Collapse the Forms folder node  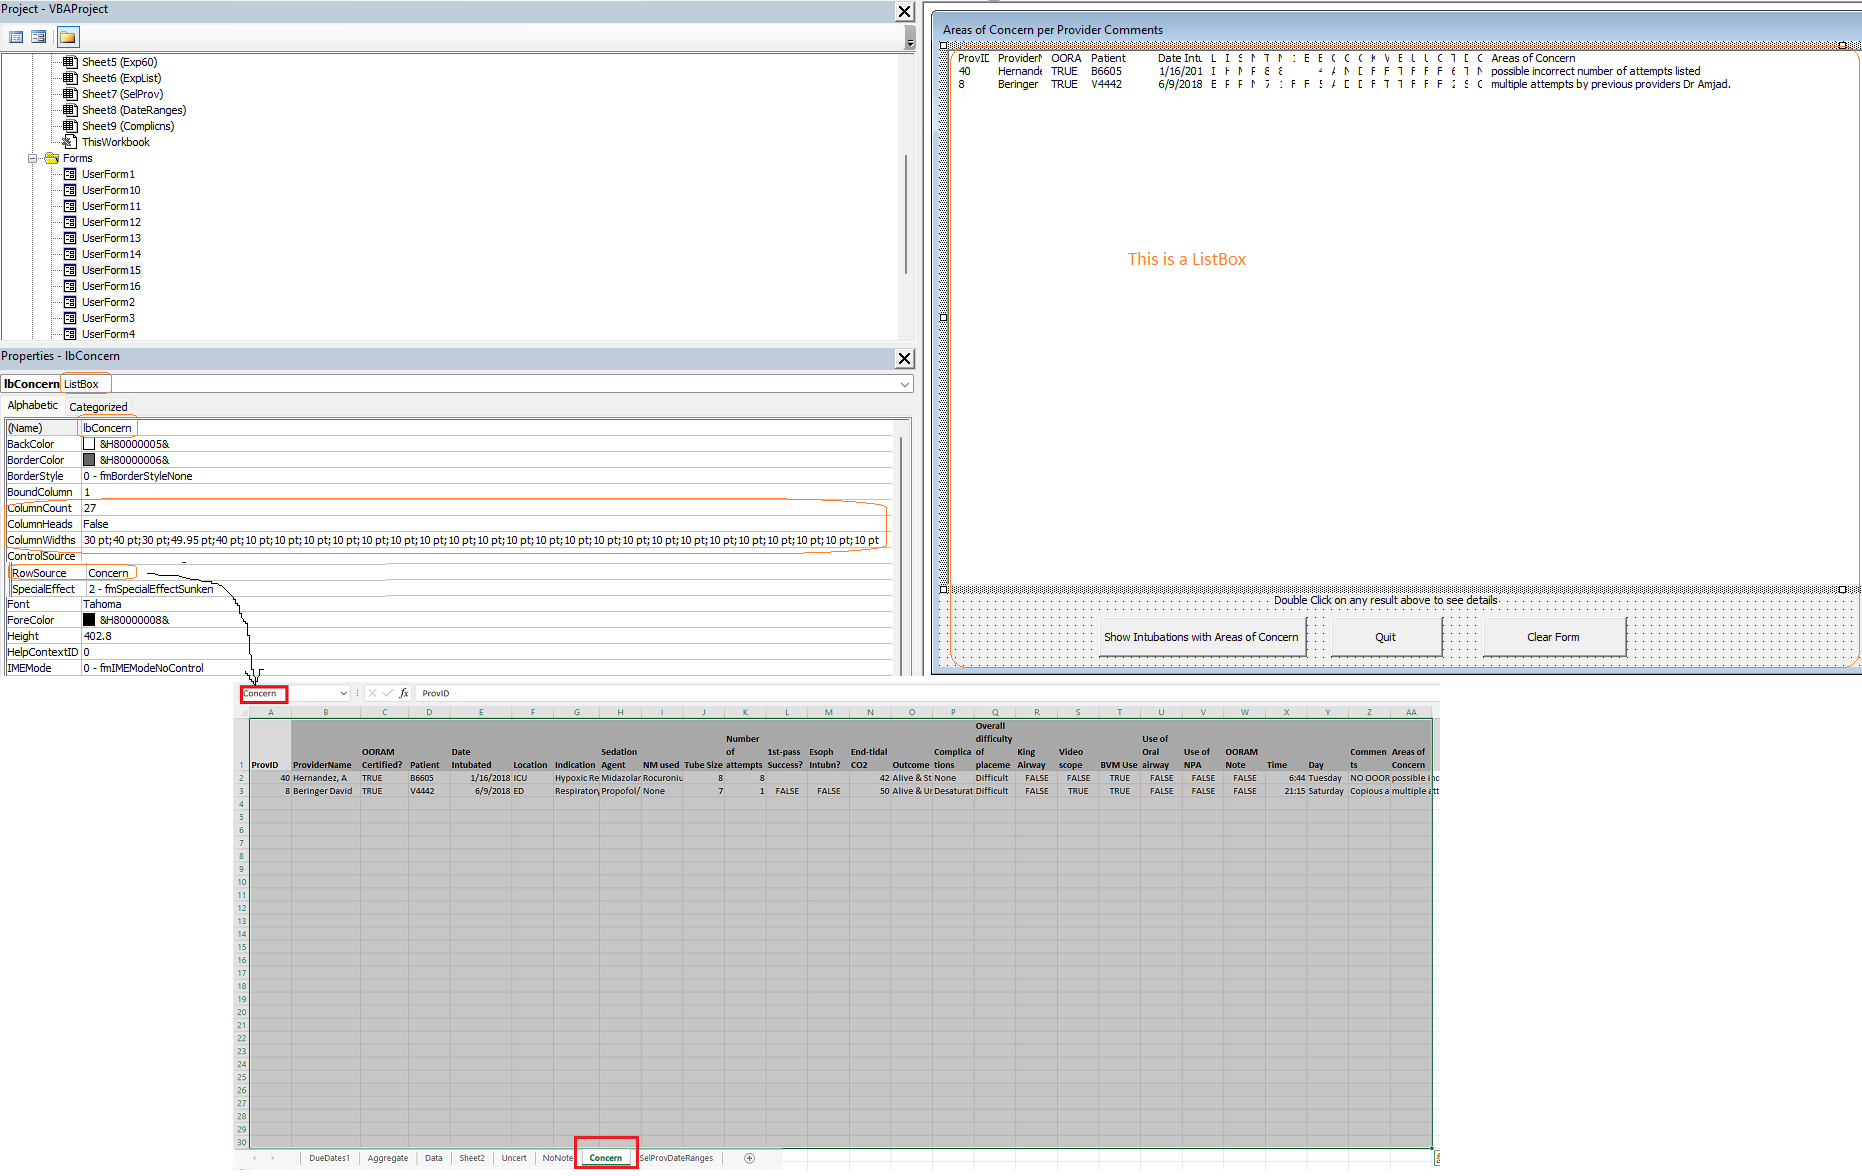point(32,158)
